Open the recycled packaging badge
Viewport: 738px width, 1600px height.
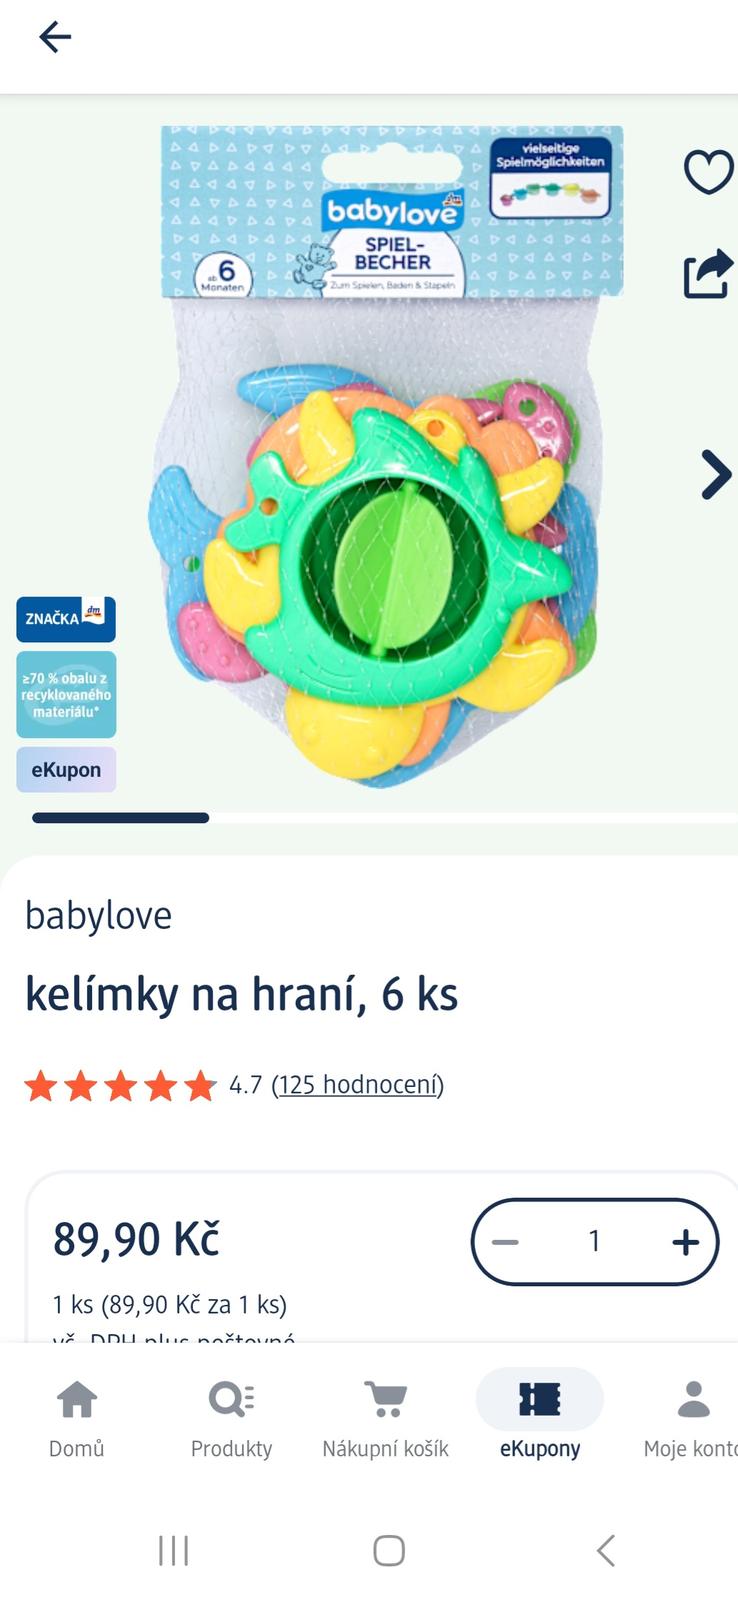tap(66, 695)
